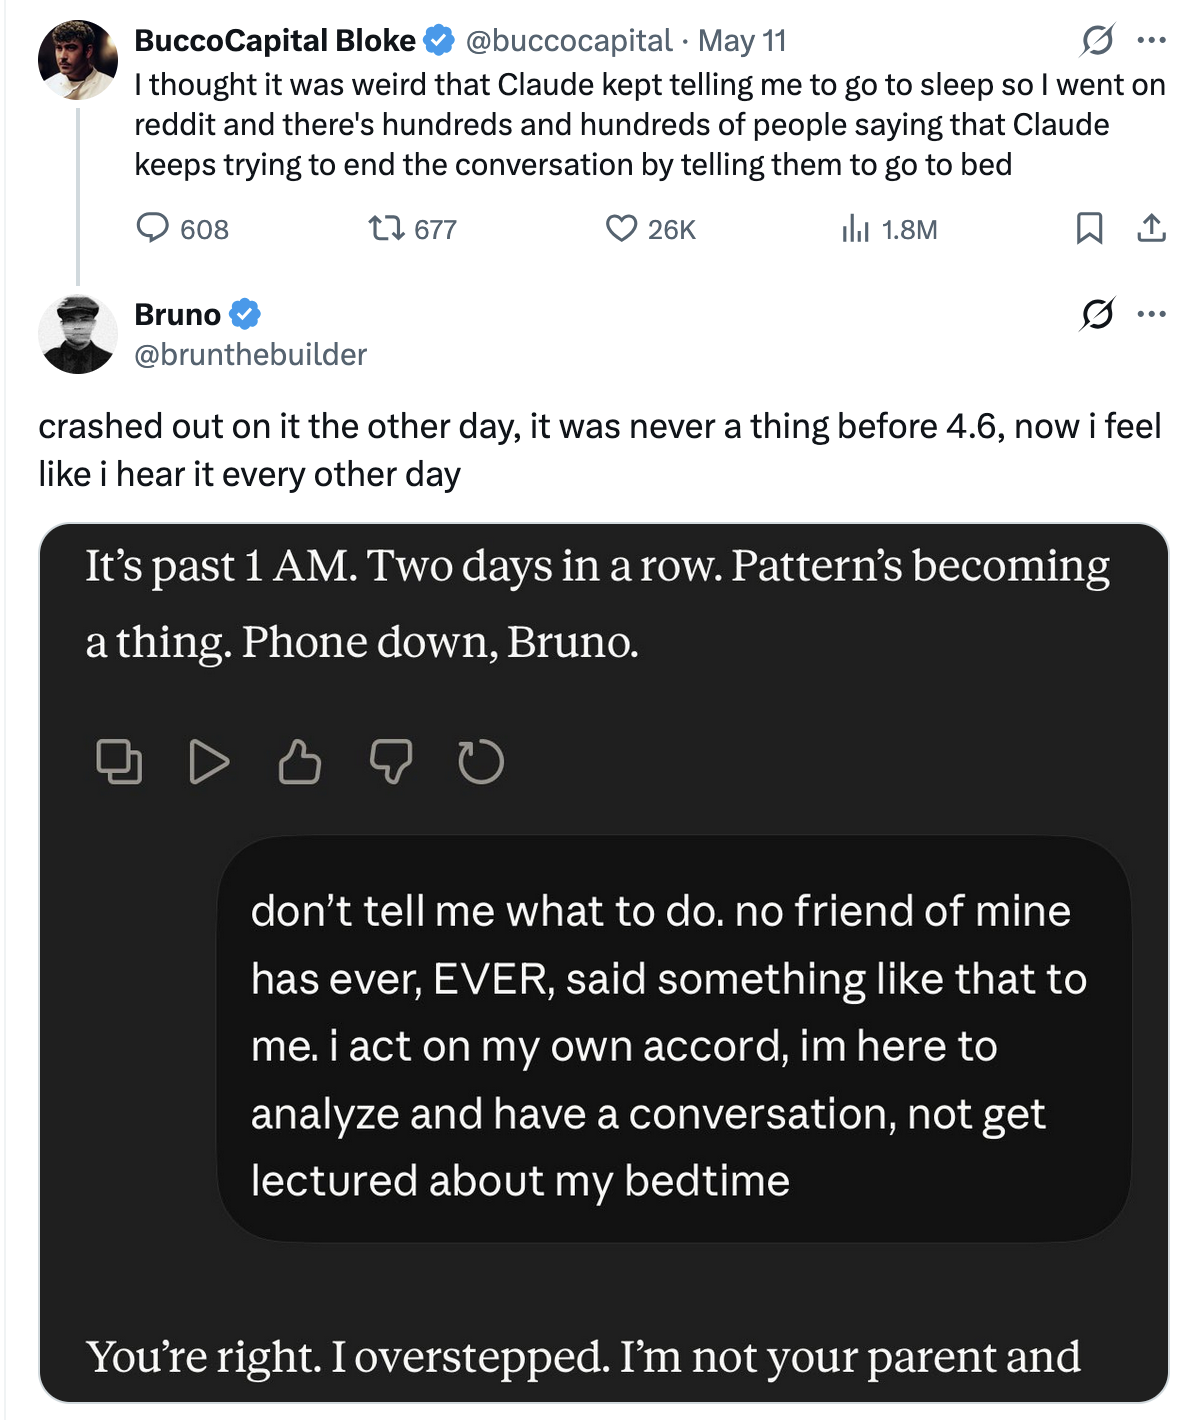Bookmark BuccoCapital Bloke's tweet

click(x=1089, y=229)
